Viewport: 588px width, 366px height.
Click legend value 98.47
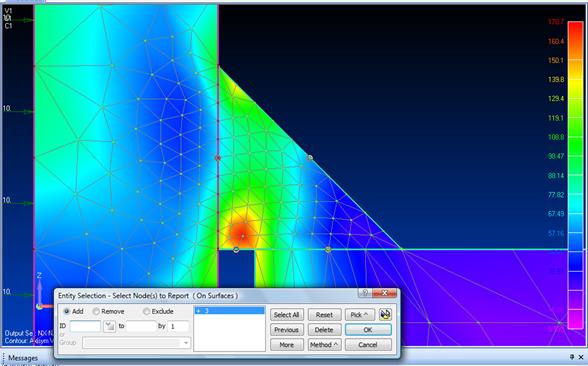(x=556, y=156)
